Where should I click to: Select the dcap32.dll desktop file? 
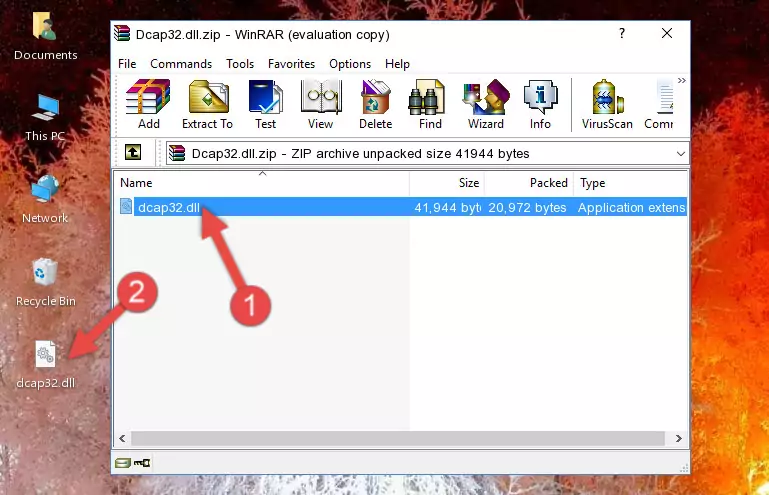(46, 365)
